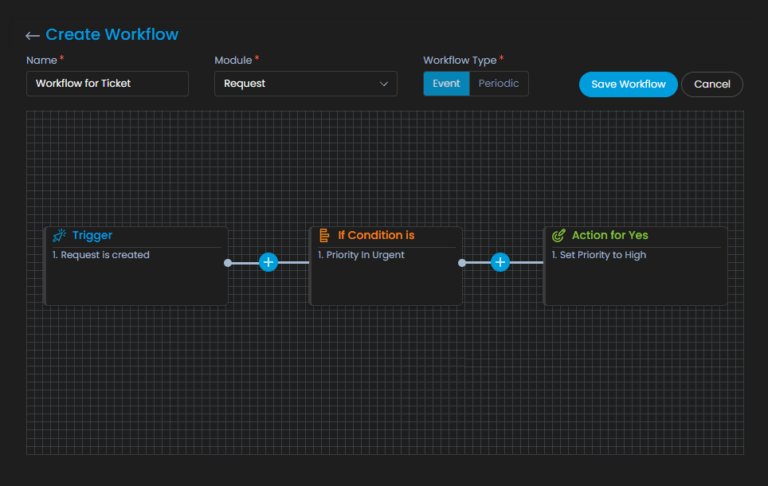
Task: Click the Module dropdown chevron arrow
Action: click(384, 84)
